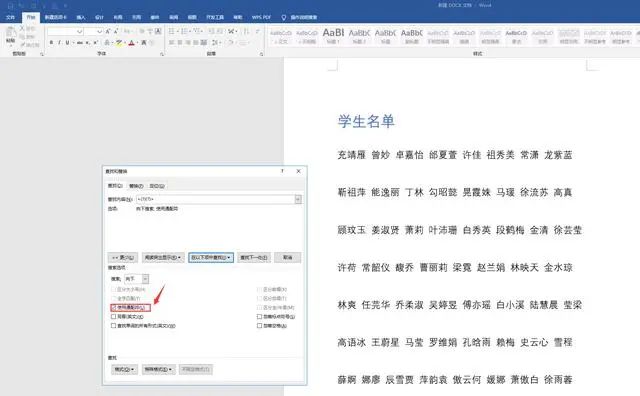640x396 pixels.
Task: Open the font group dialog launcher
Action: 162,54
